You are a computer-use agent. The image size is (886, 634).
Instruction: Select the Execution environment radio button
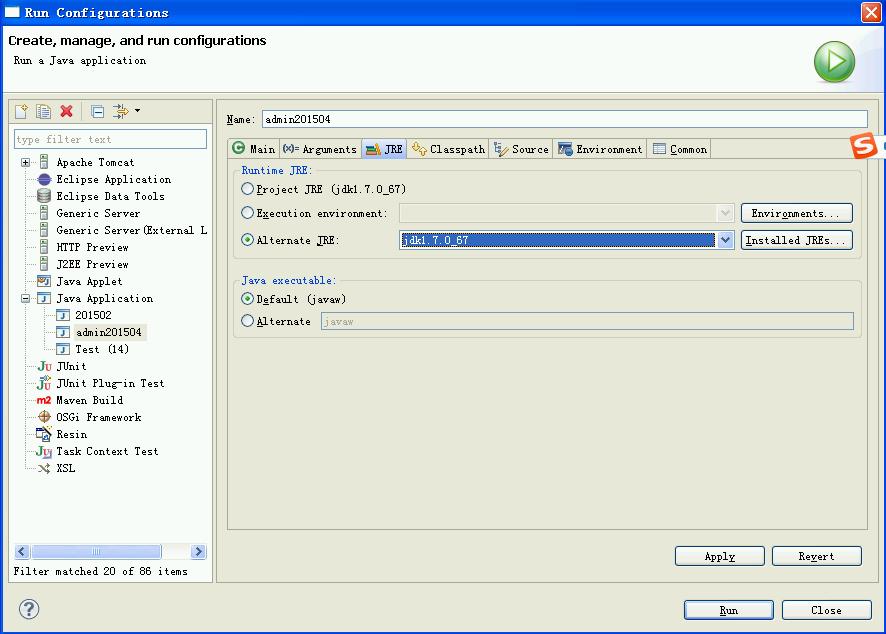pyautogui.click(x=247, y=213)
